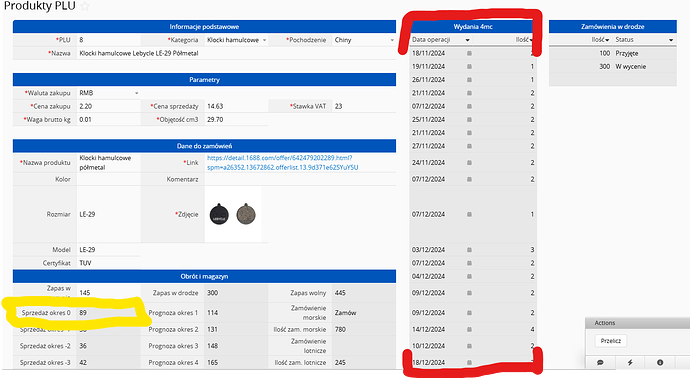Click the Nazwa product name field

point(236,53)
